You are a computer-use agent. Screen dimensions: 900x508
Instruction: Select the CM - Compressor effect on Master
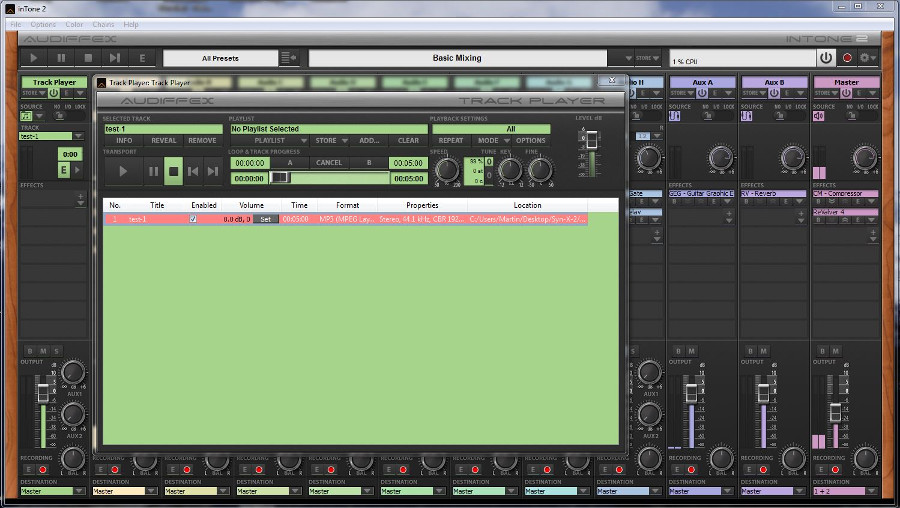[845, 193]
